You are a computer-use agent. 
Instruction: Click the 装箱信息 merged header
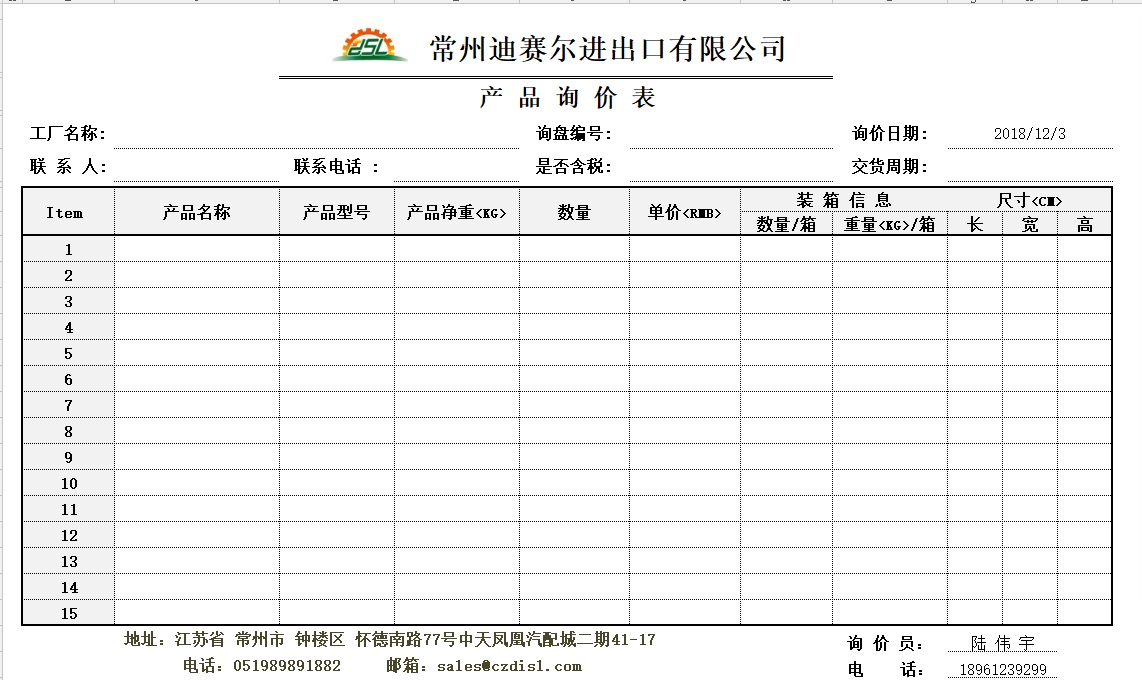[x=843, y=200]
